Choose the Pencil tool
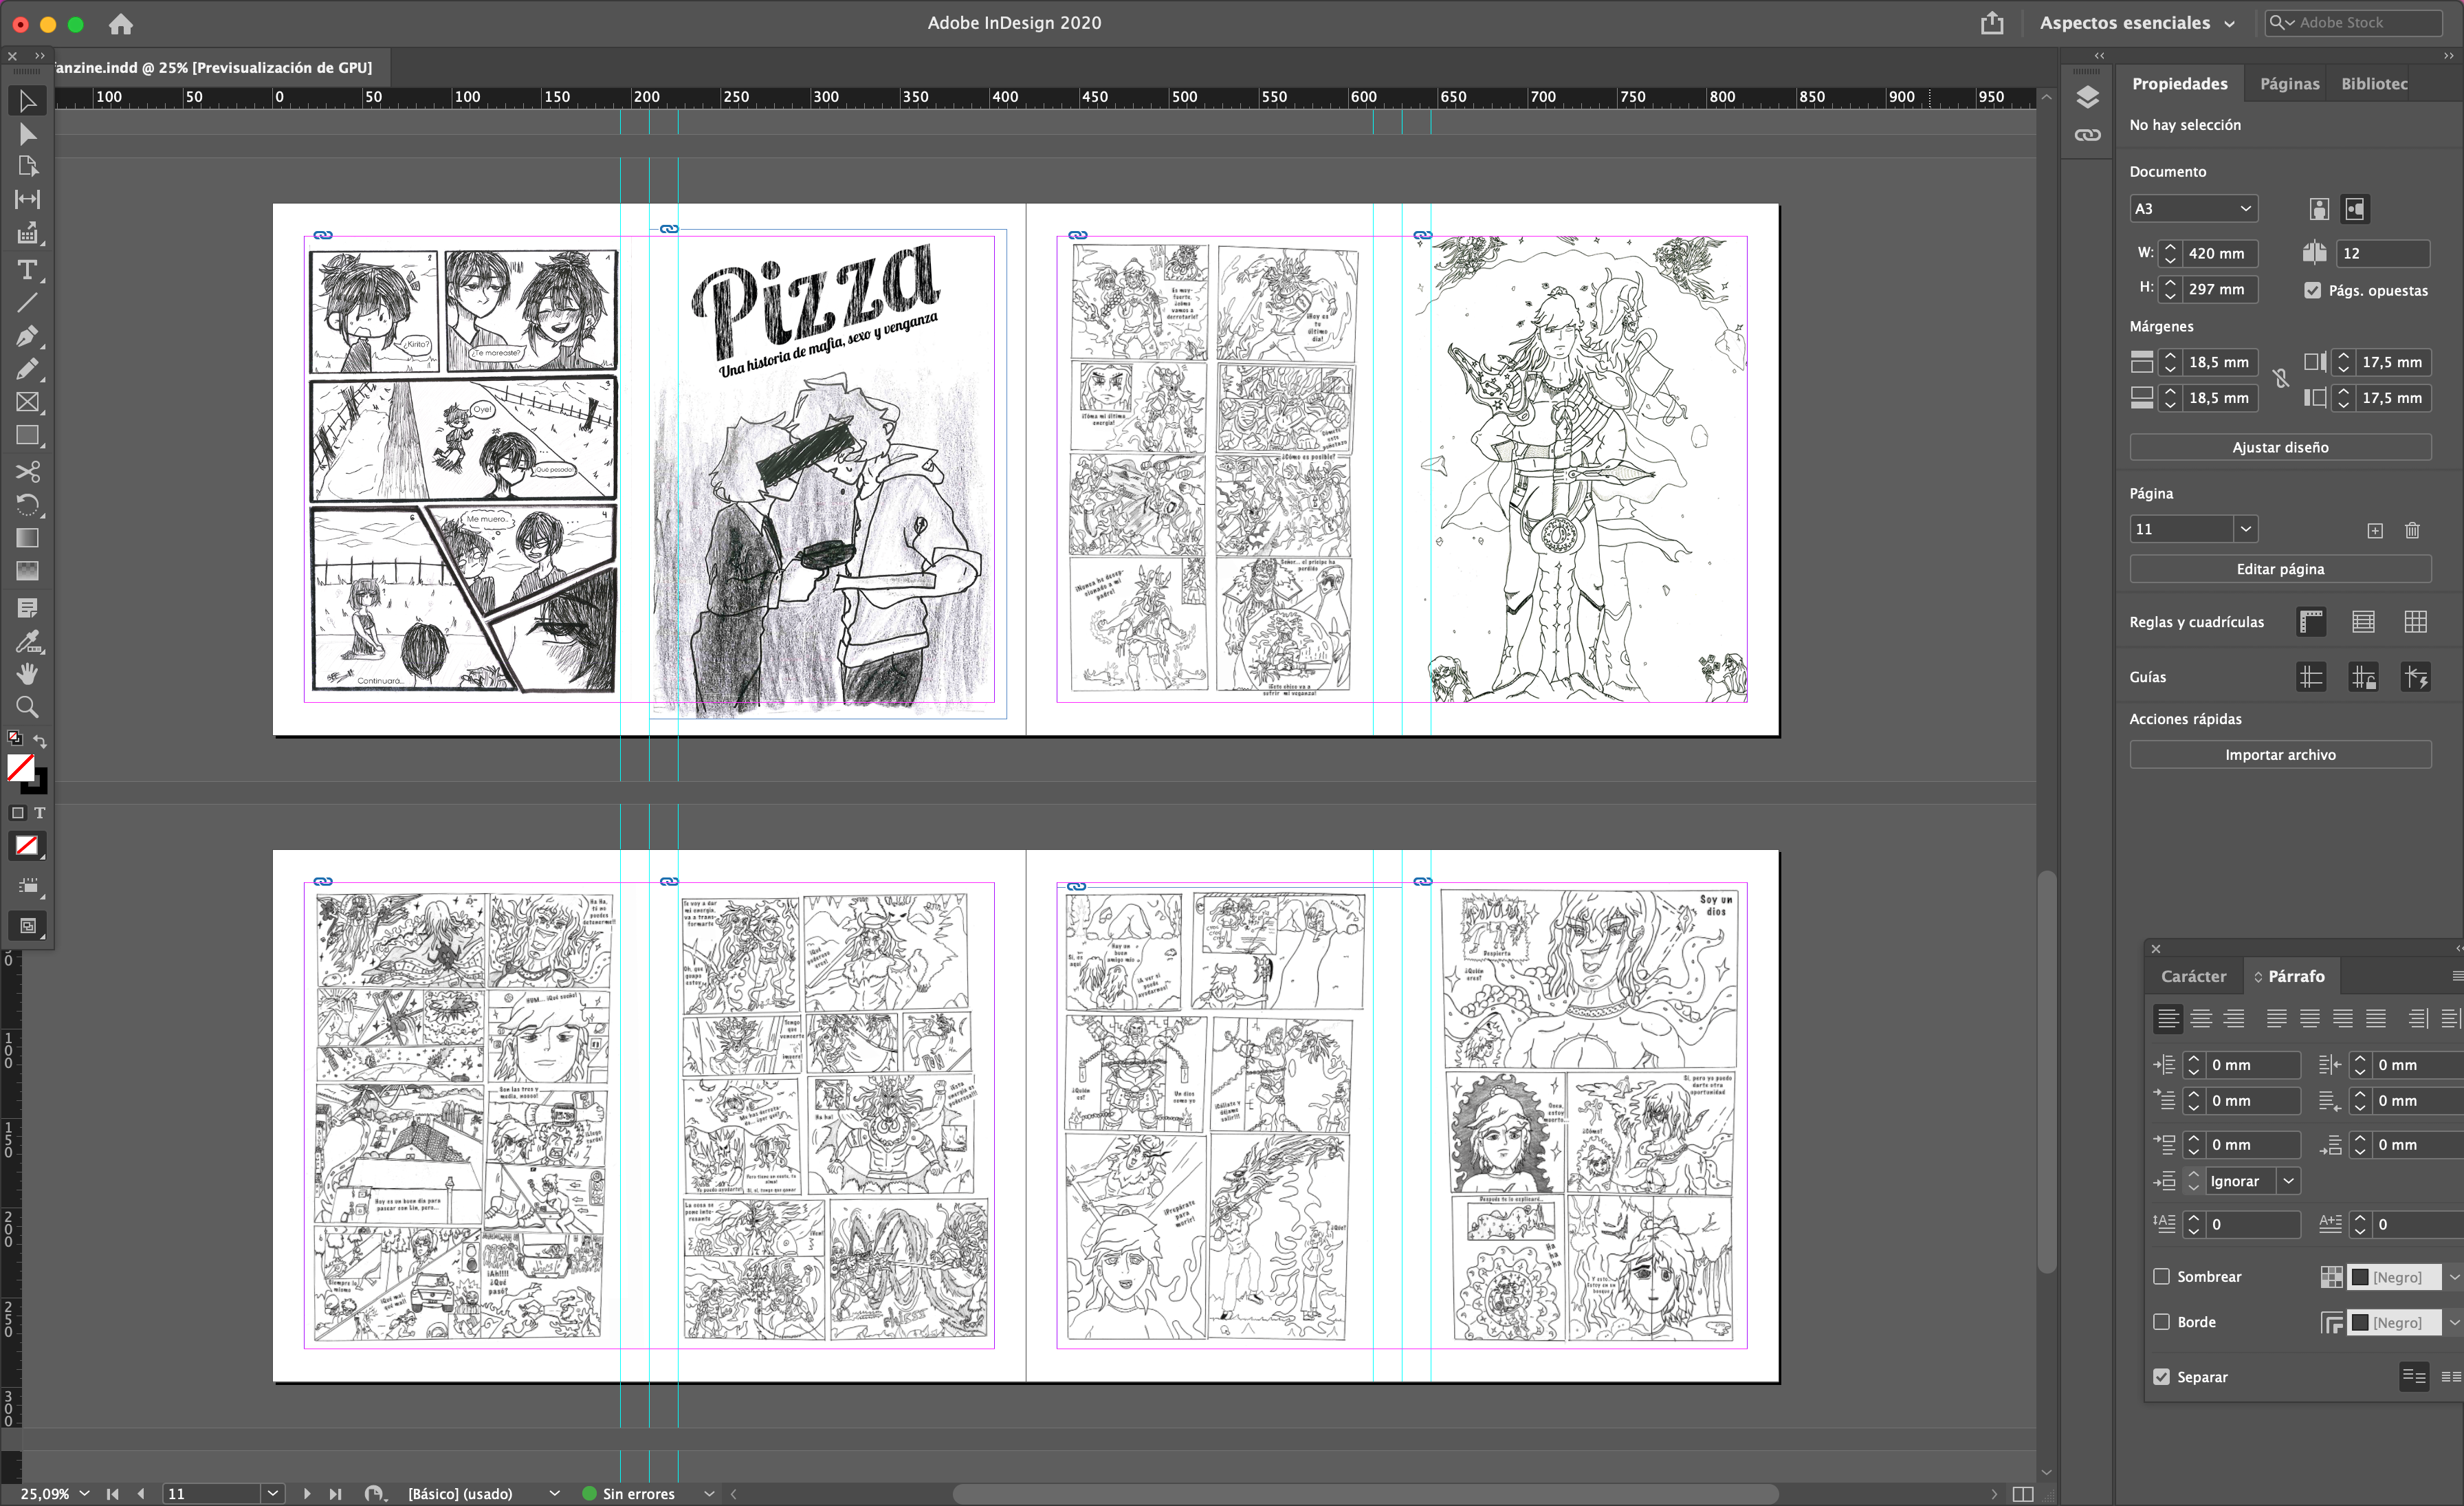2464x1506 pixels. point(27,369)
